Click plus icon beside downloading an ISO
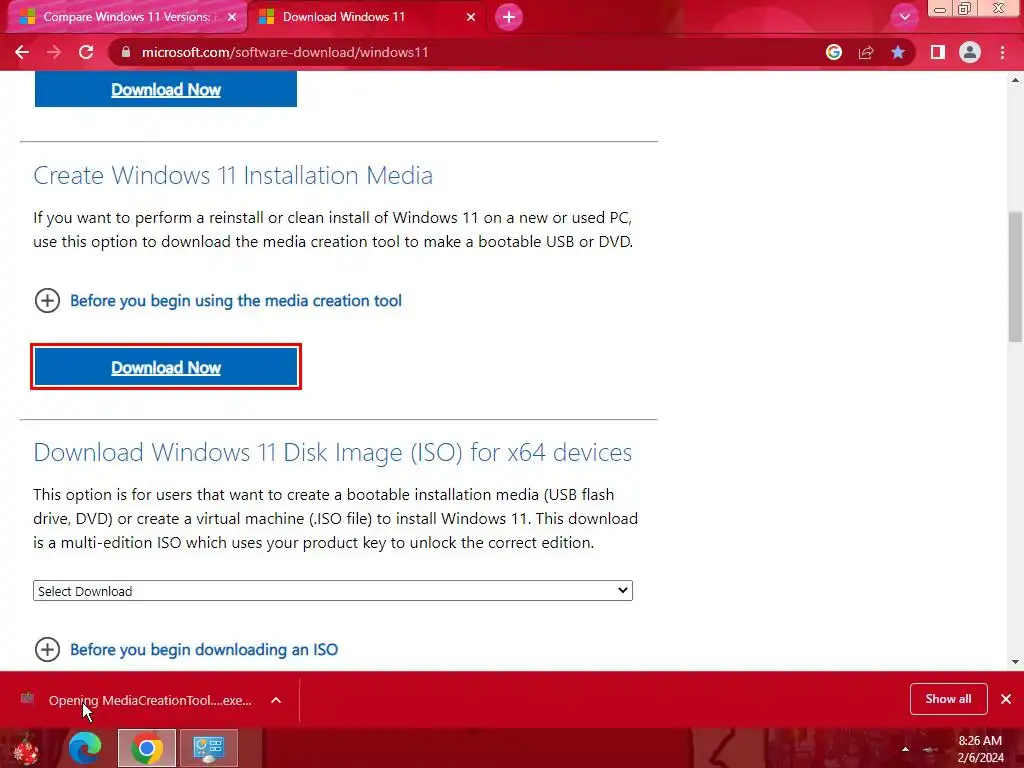The image size is (1024, 768). click(47, 649)
